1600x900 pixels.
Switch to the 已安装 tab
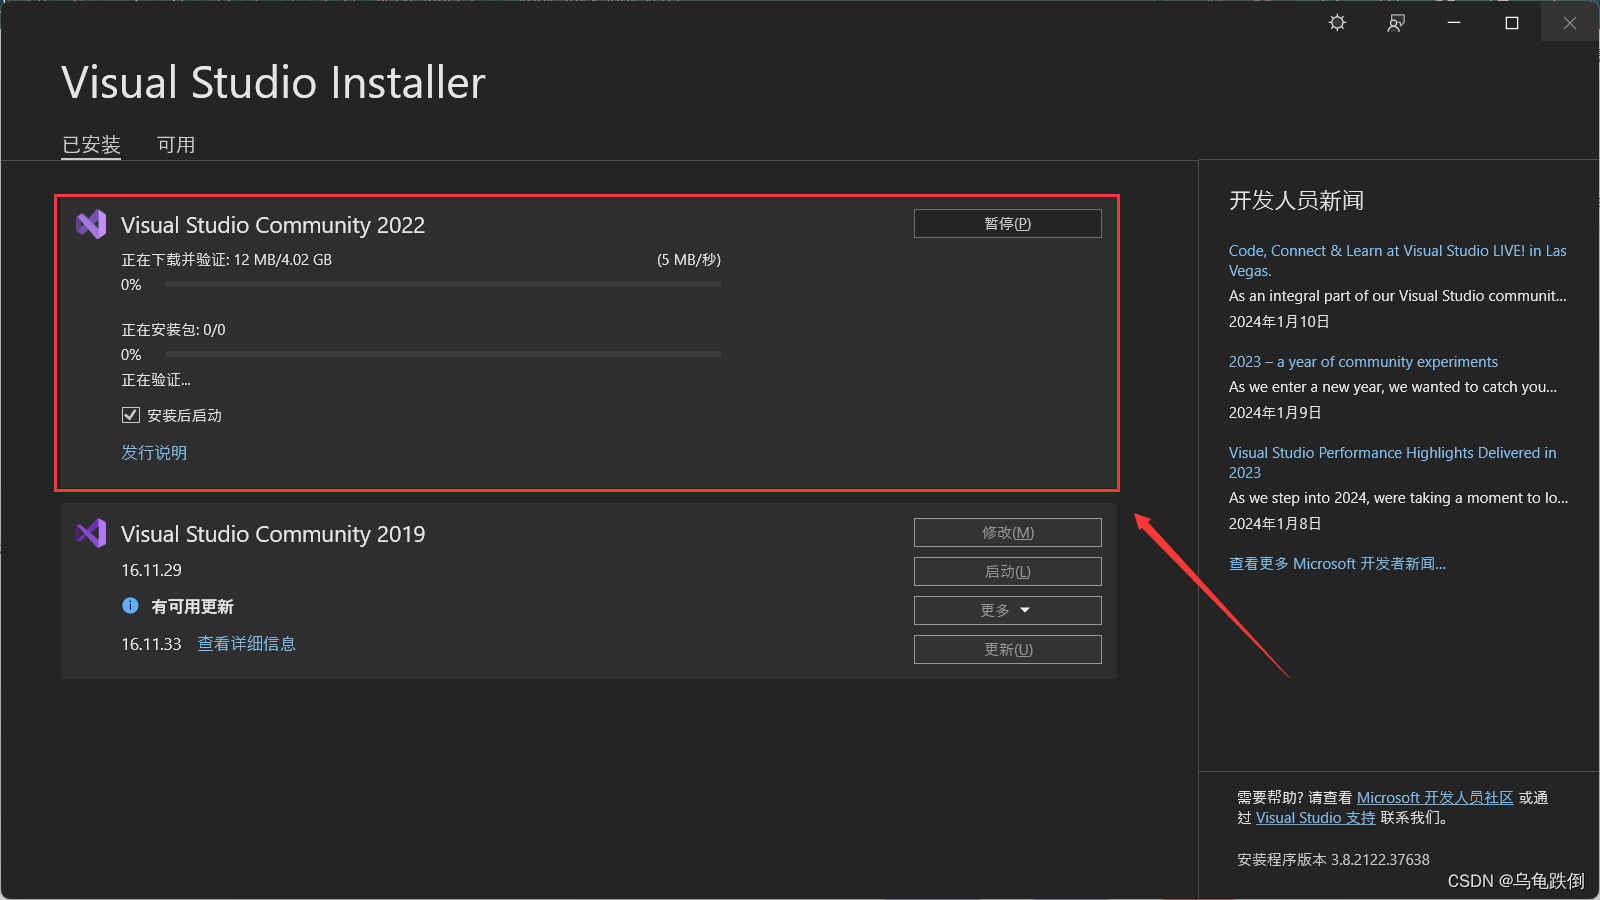(91, 144)
